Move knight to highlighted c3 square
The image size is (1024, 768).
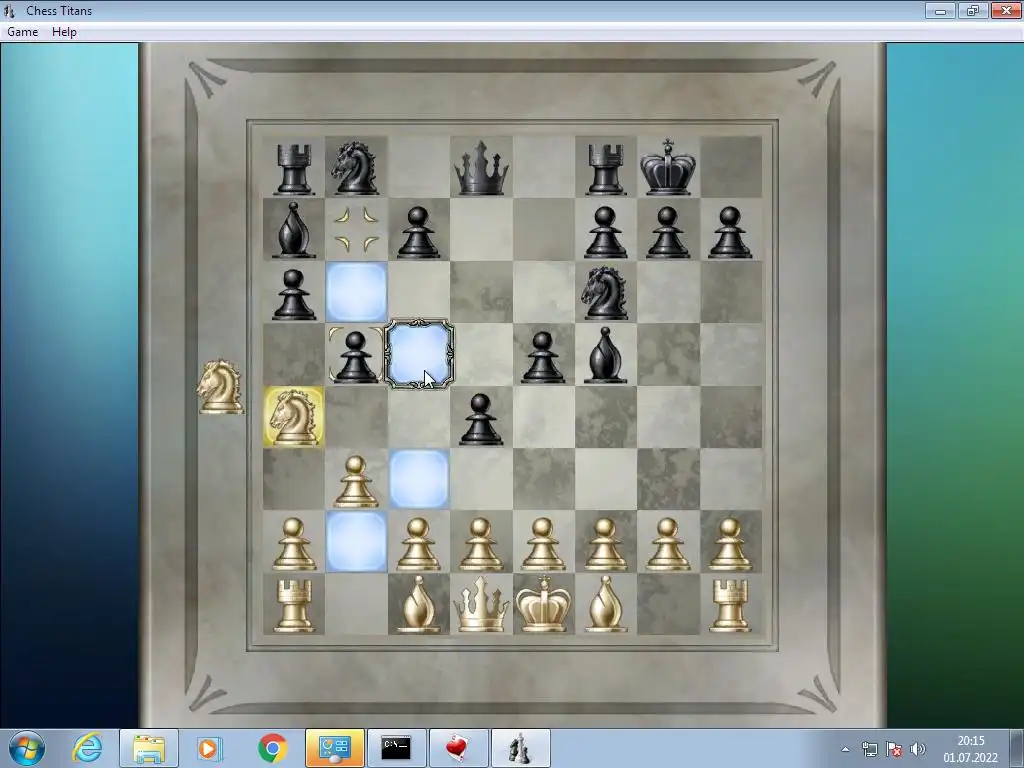419,479
